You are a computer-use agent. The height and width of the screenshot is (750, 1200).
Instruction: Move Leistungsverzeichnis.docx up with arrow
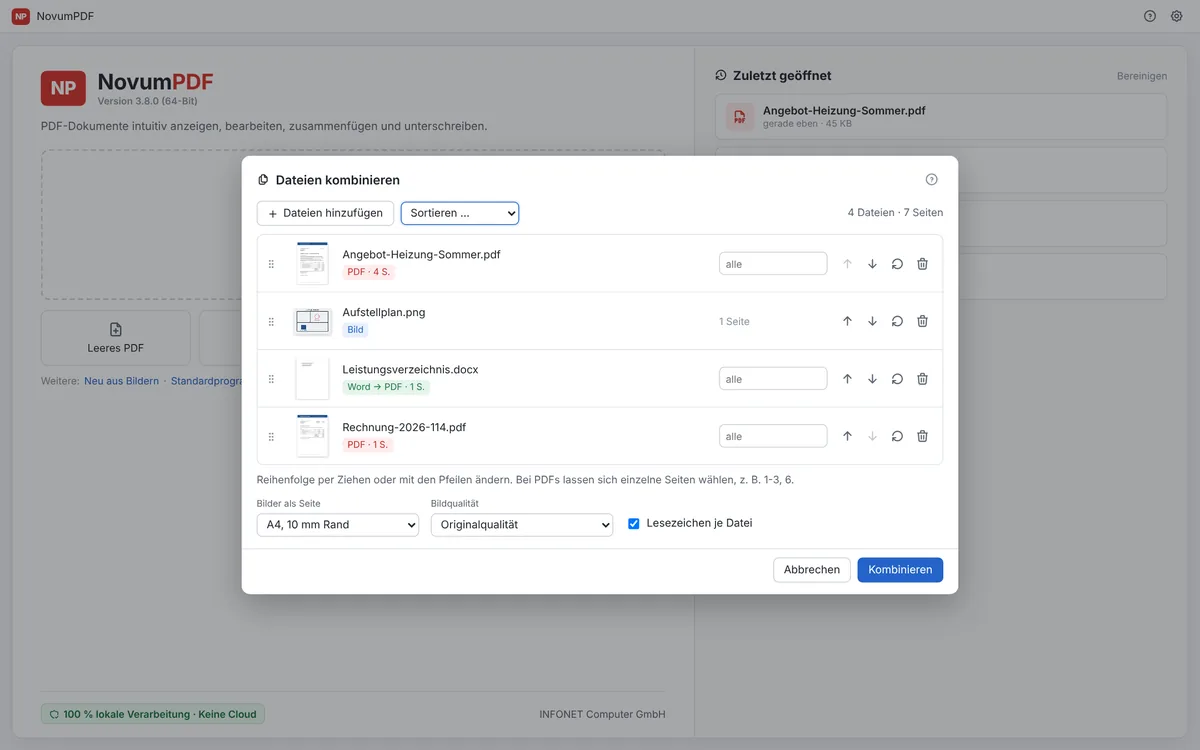(x=847, y=379)
